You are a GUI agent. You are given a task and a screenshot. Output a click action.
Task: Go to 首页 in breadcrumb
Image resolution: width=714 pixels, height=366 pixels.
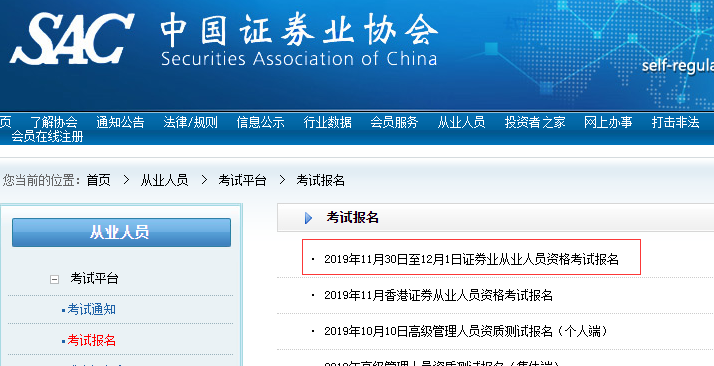[x=99, y=180]
